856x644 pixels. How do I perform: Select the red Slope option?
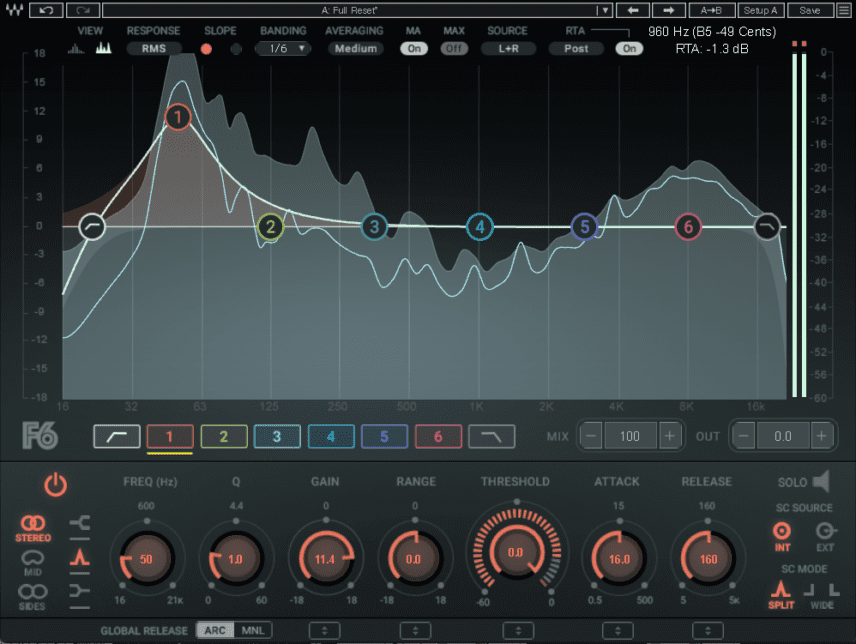206,49
